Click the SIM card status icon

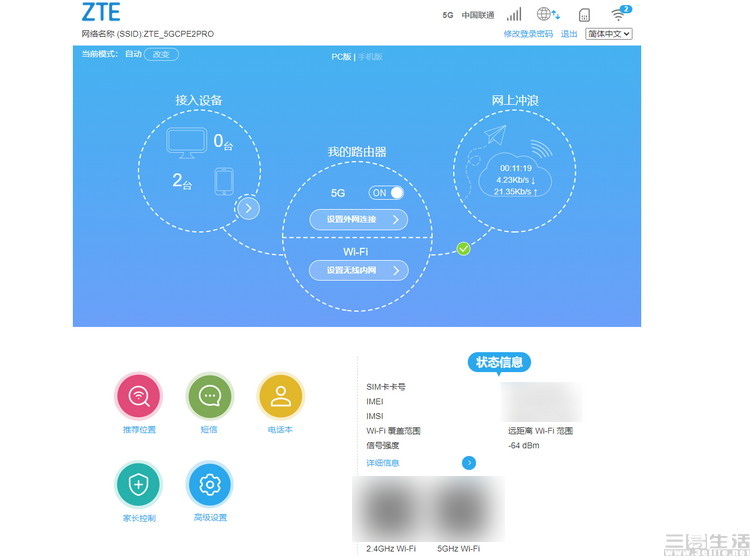(x=584, y=15)
